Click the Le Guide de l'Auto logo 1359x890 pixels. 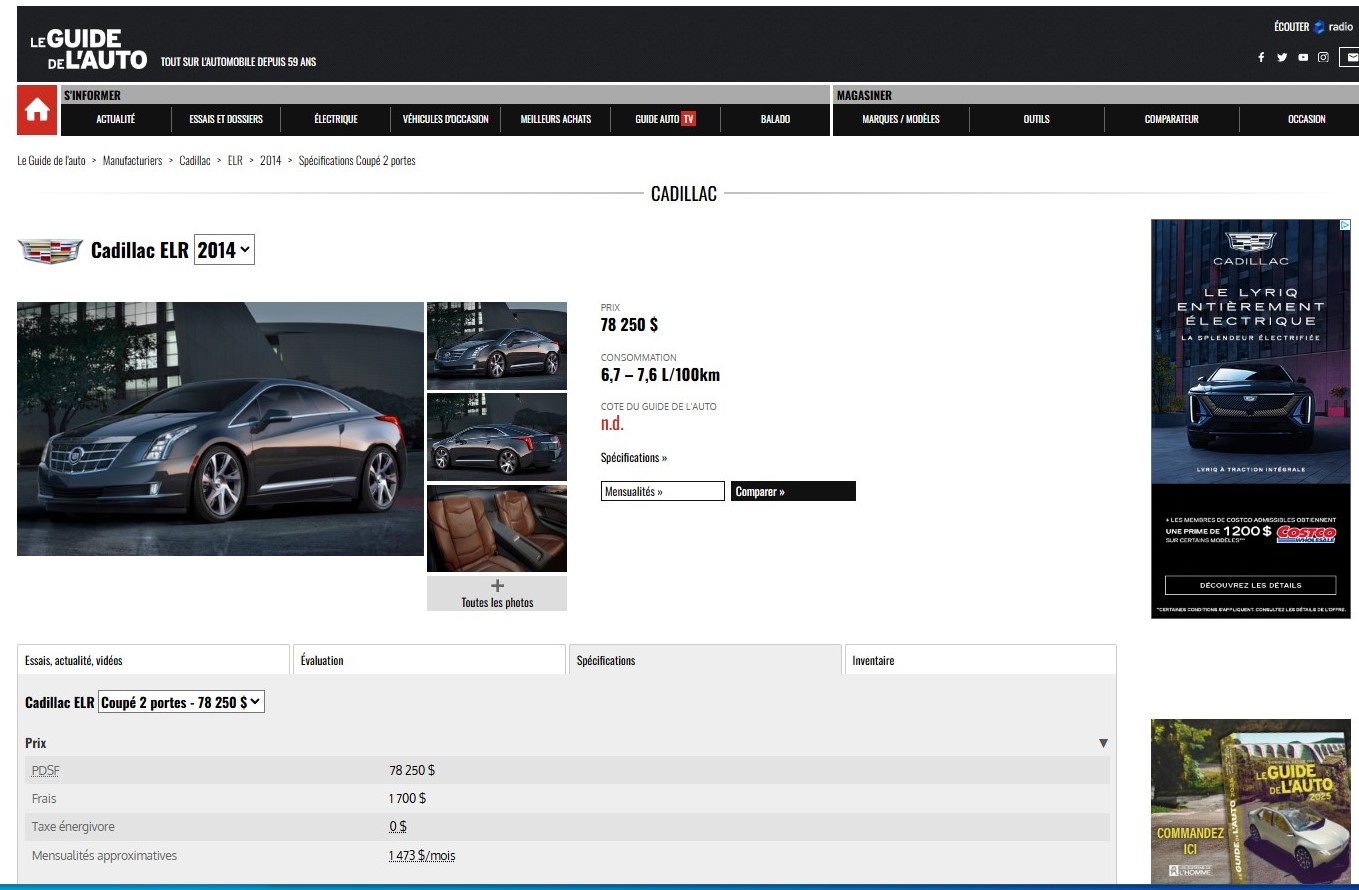tap(89, 49)
